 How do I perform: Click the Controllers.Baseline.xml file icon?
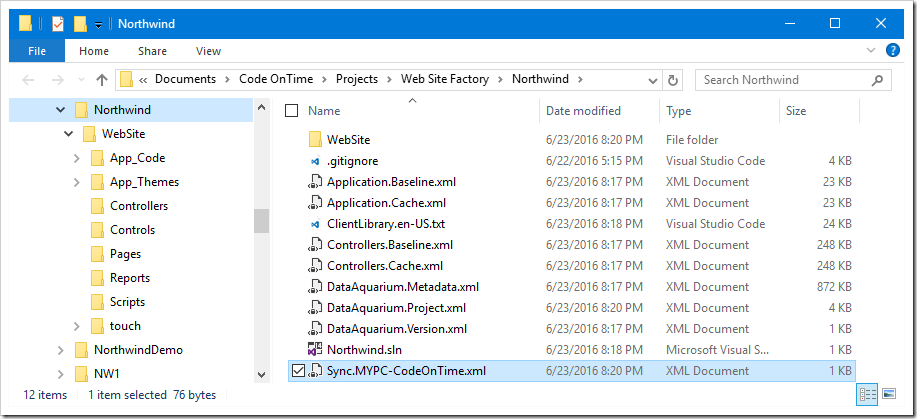tap(315, 245)
